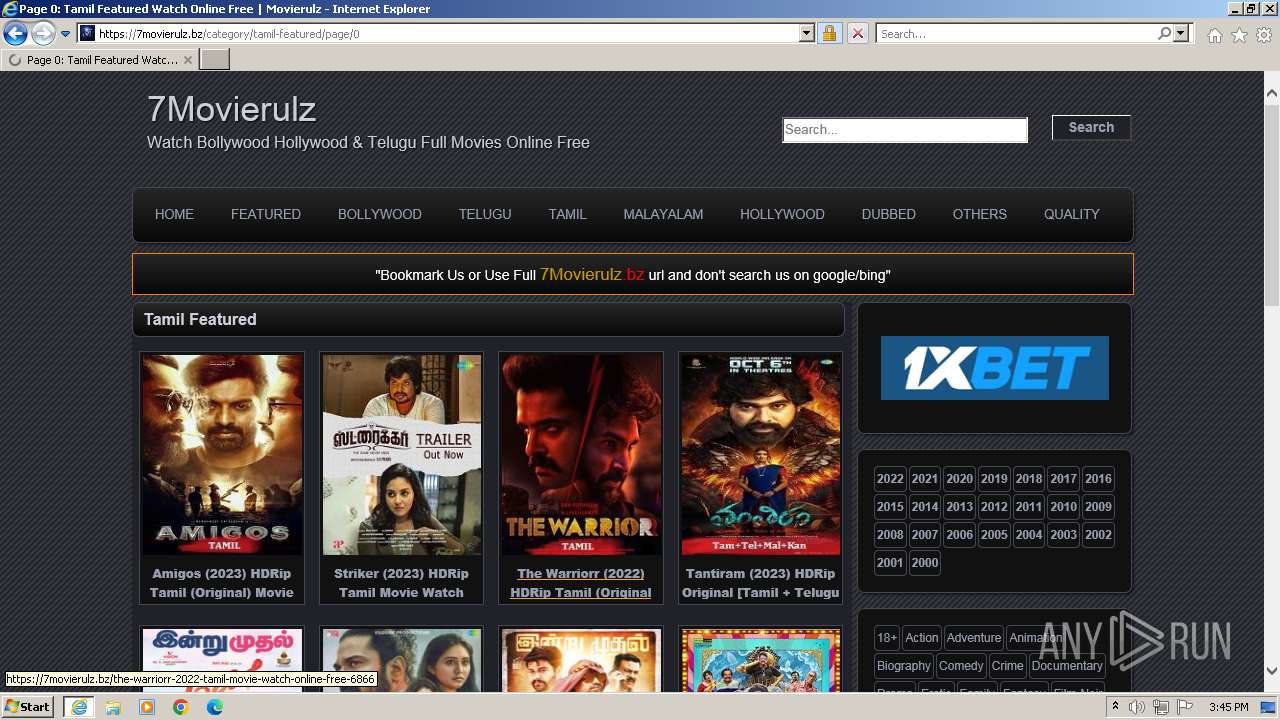Click the security lock icon
The width and height of the screenshot is (1280, 720).
click(829, 33)
